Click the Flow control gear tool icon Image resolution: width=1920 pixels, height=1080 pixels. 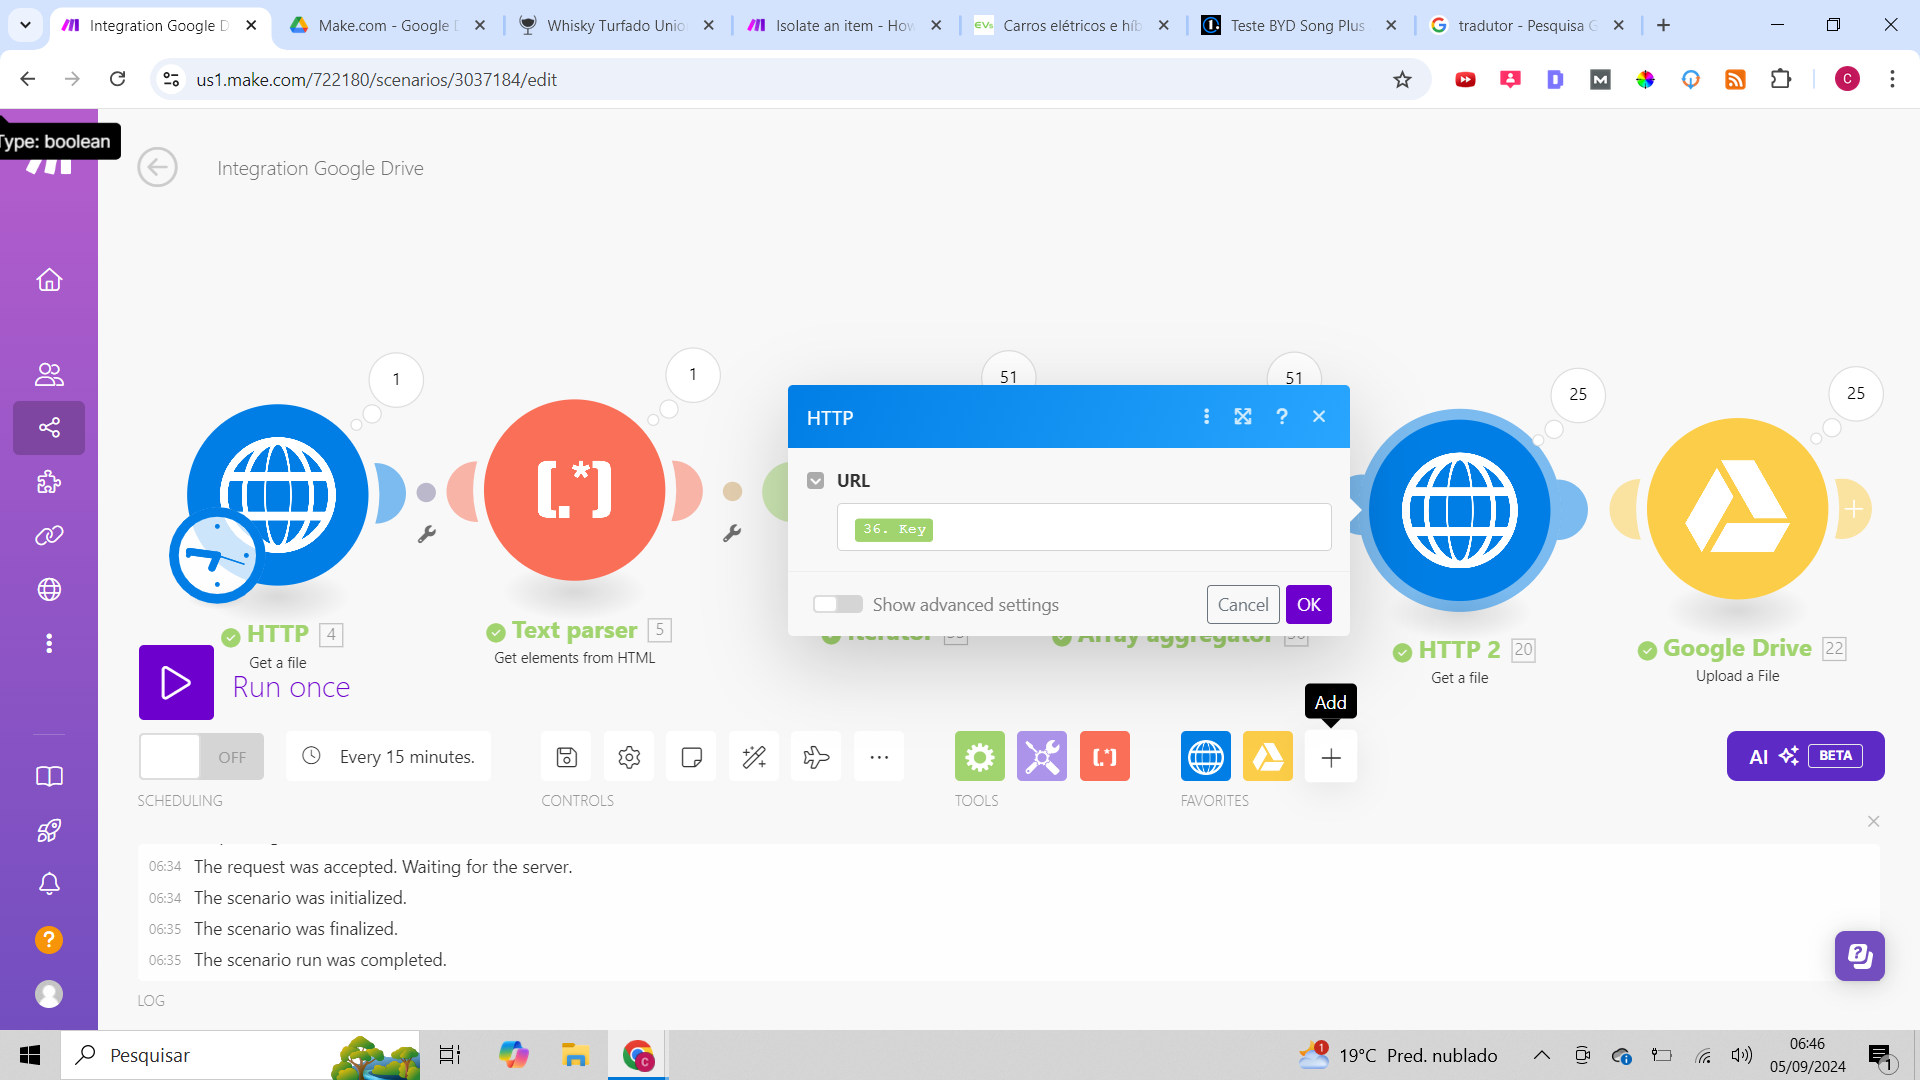click(979, 757)
